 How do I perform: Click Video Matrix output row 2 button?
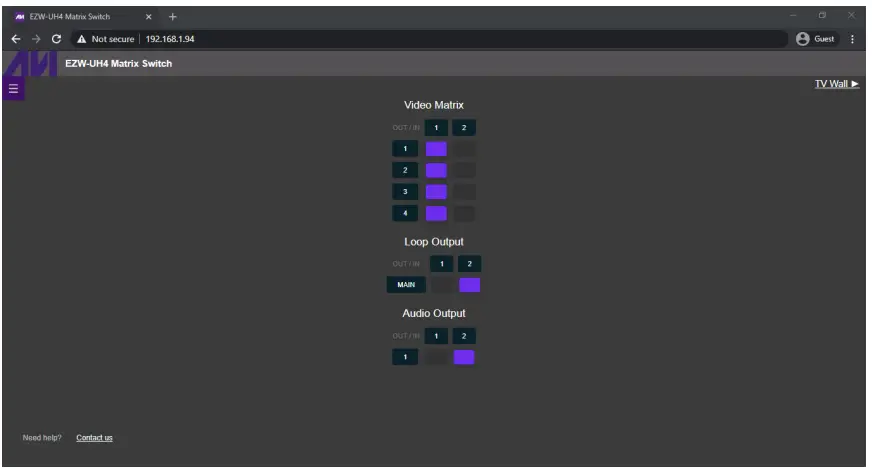(405, 170)
